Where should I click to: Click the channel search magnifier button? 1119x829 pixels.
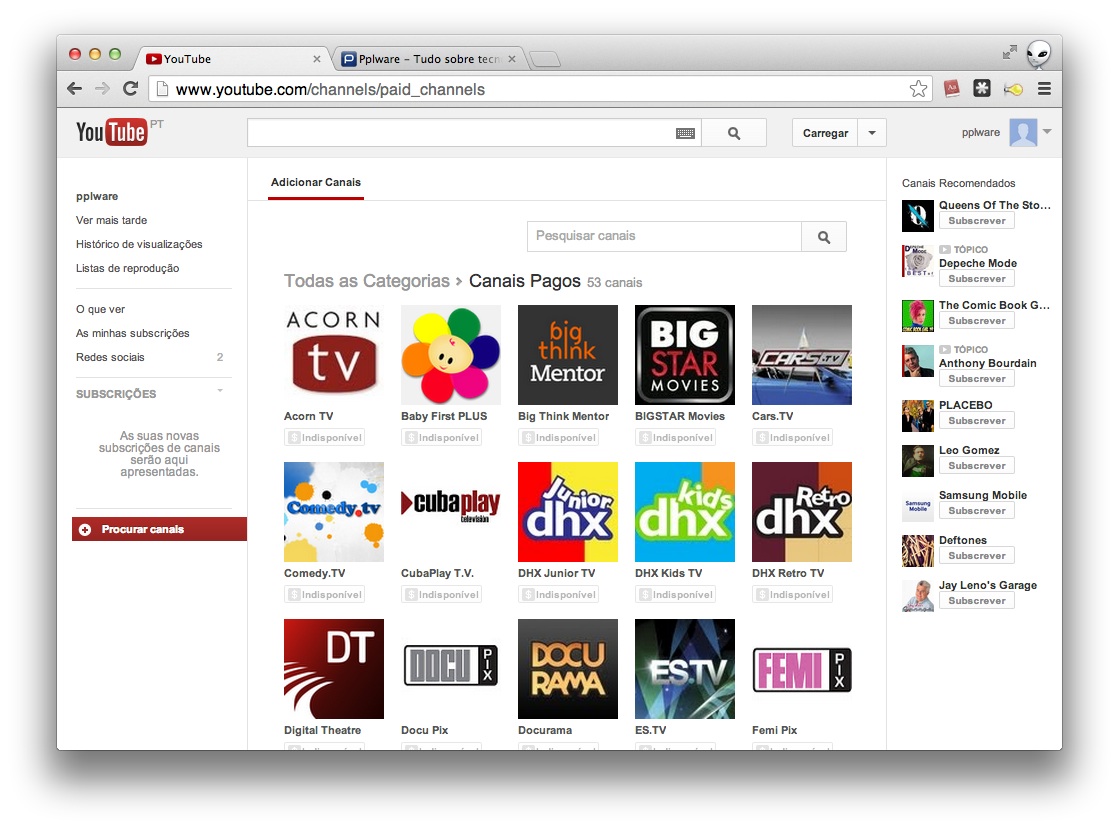pos(824,237)
